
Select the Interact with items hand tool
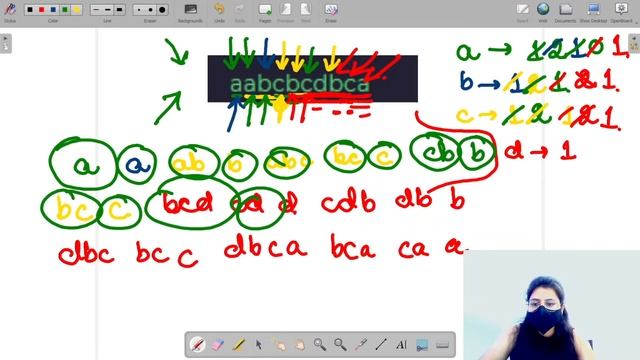pyautogui.click(x=280, y=345)
